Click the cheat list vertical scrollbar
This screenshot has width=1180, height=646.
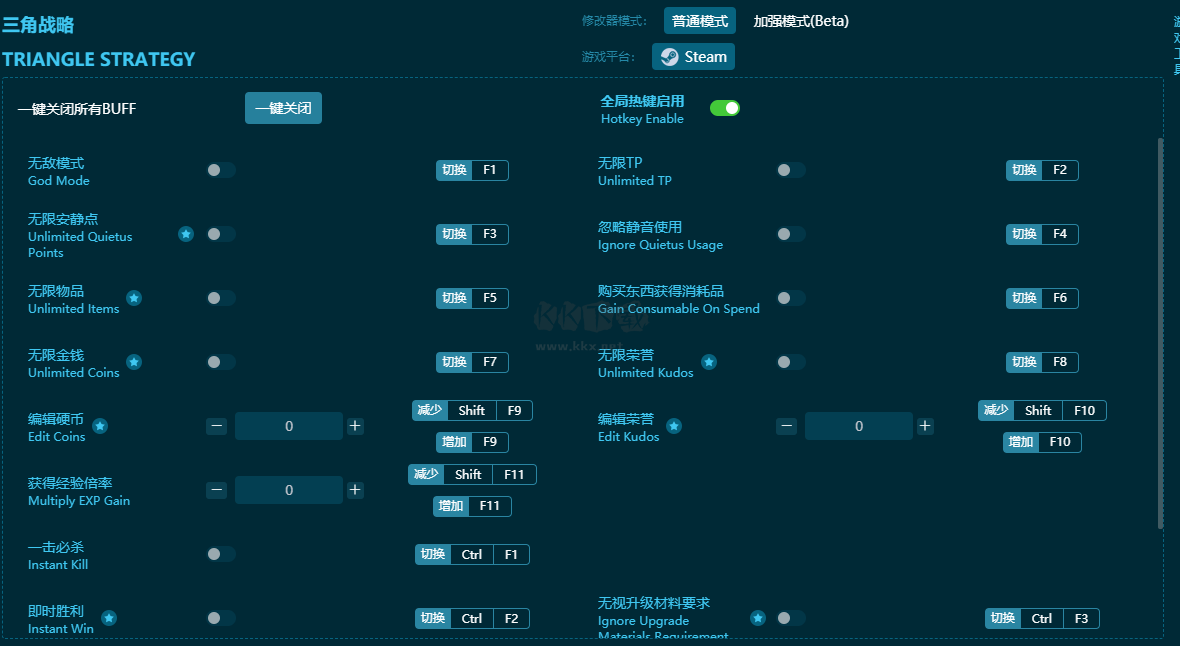(1160, 333)
